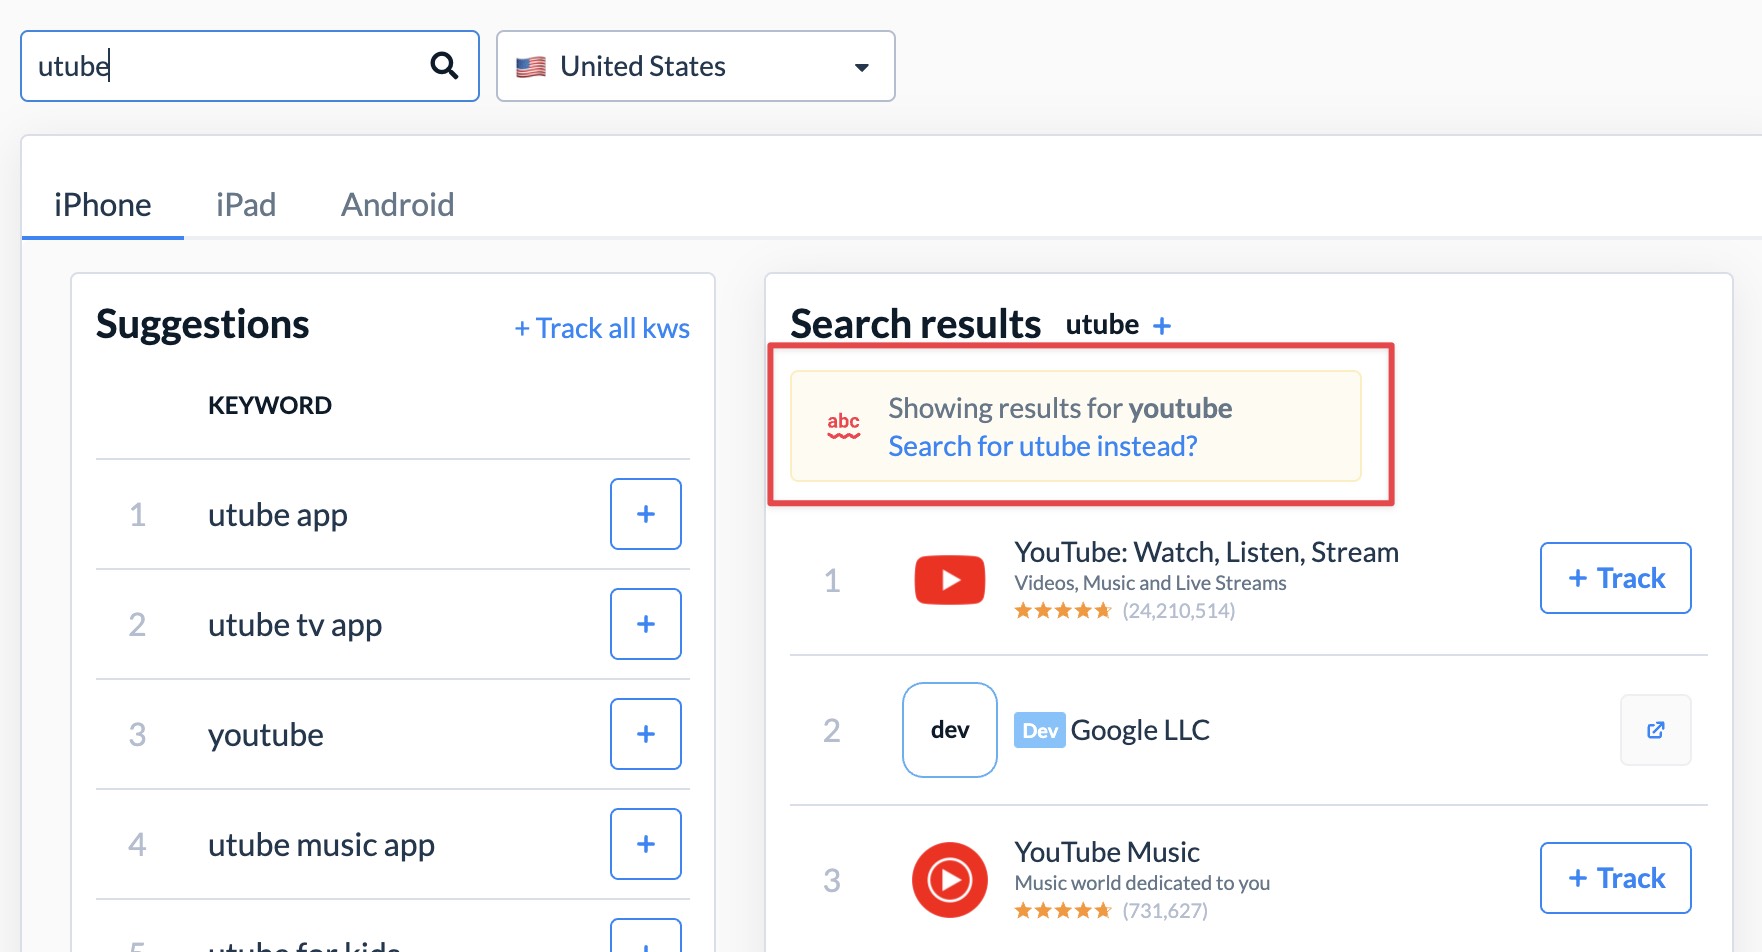
Task: Click Search for utube instead link
Action: coord(1043,446)
